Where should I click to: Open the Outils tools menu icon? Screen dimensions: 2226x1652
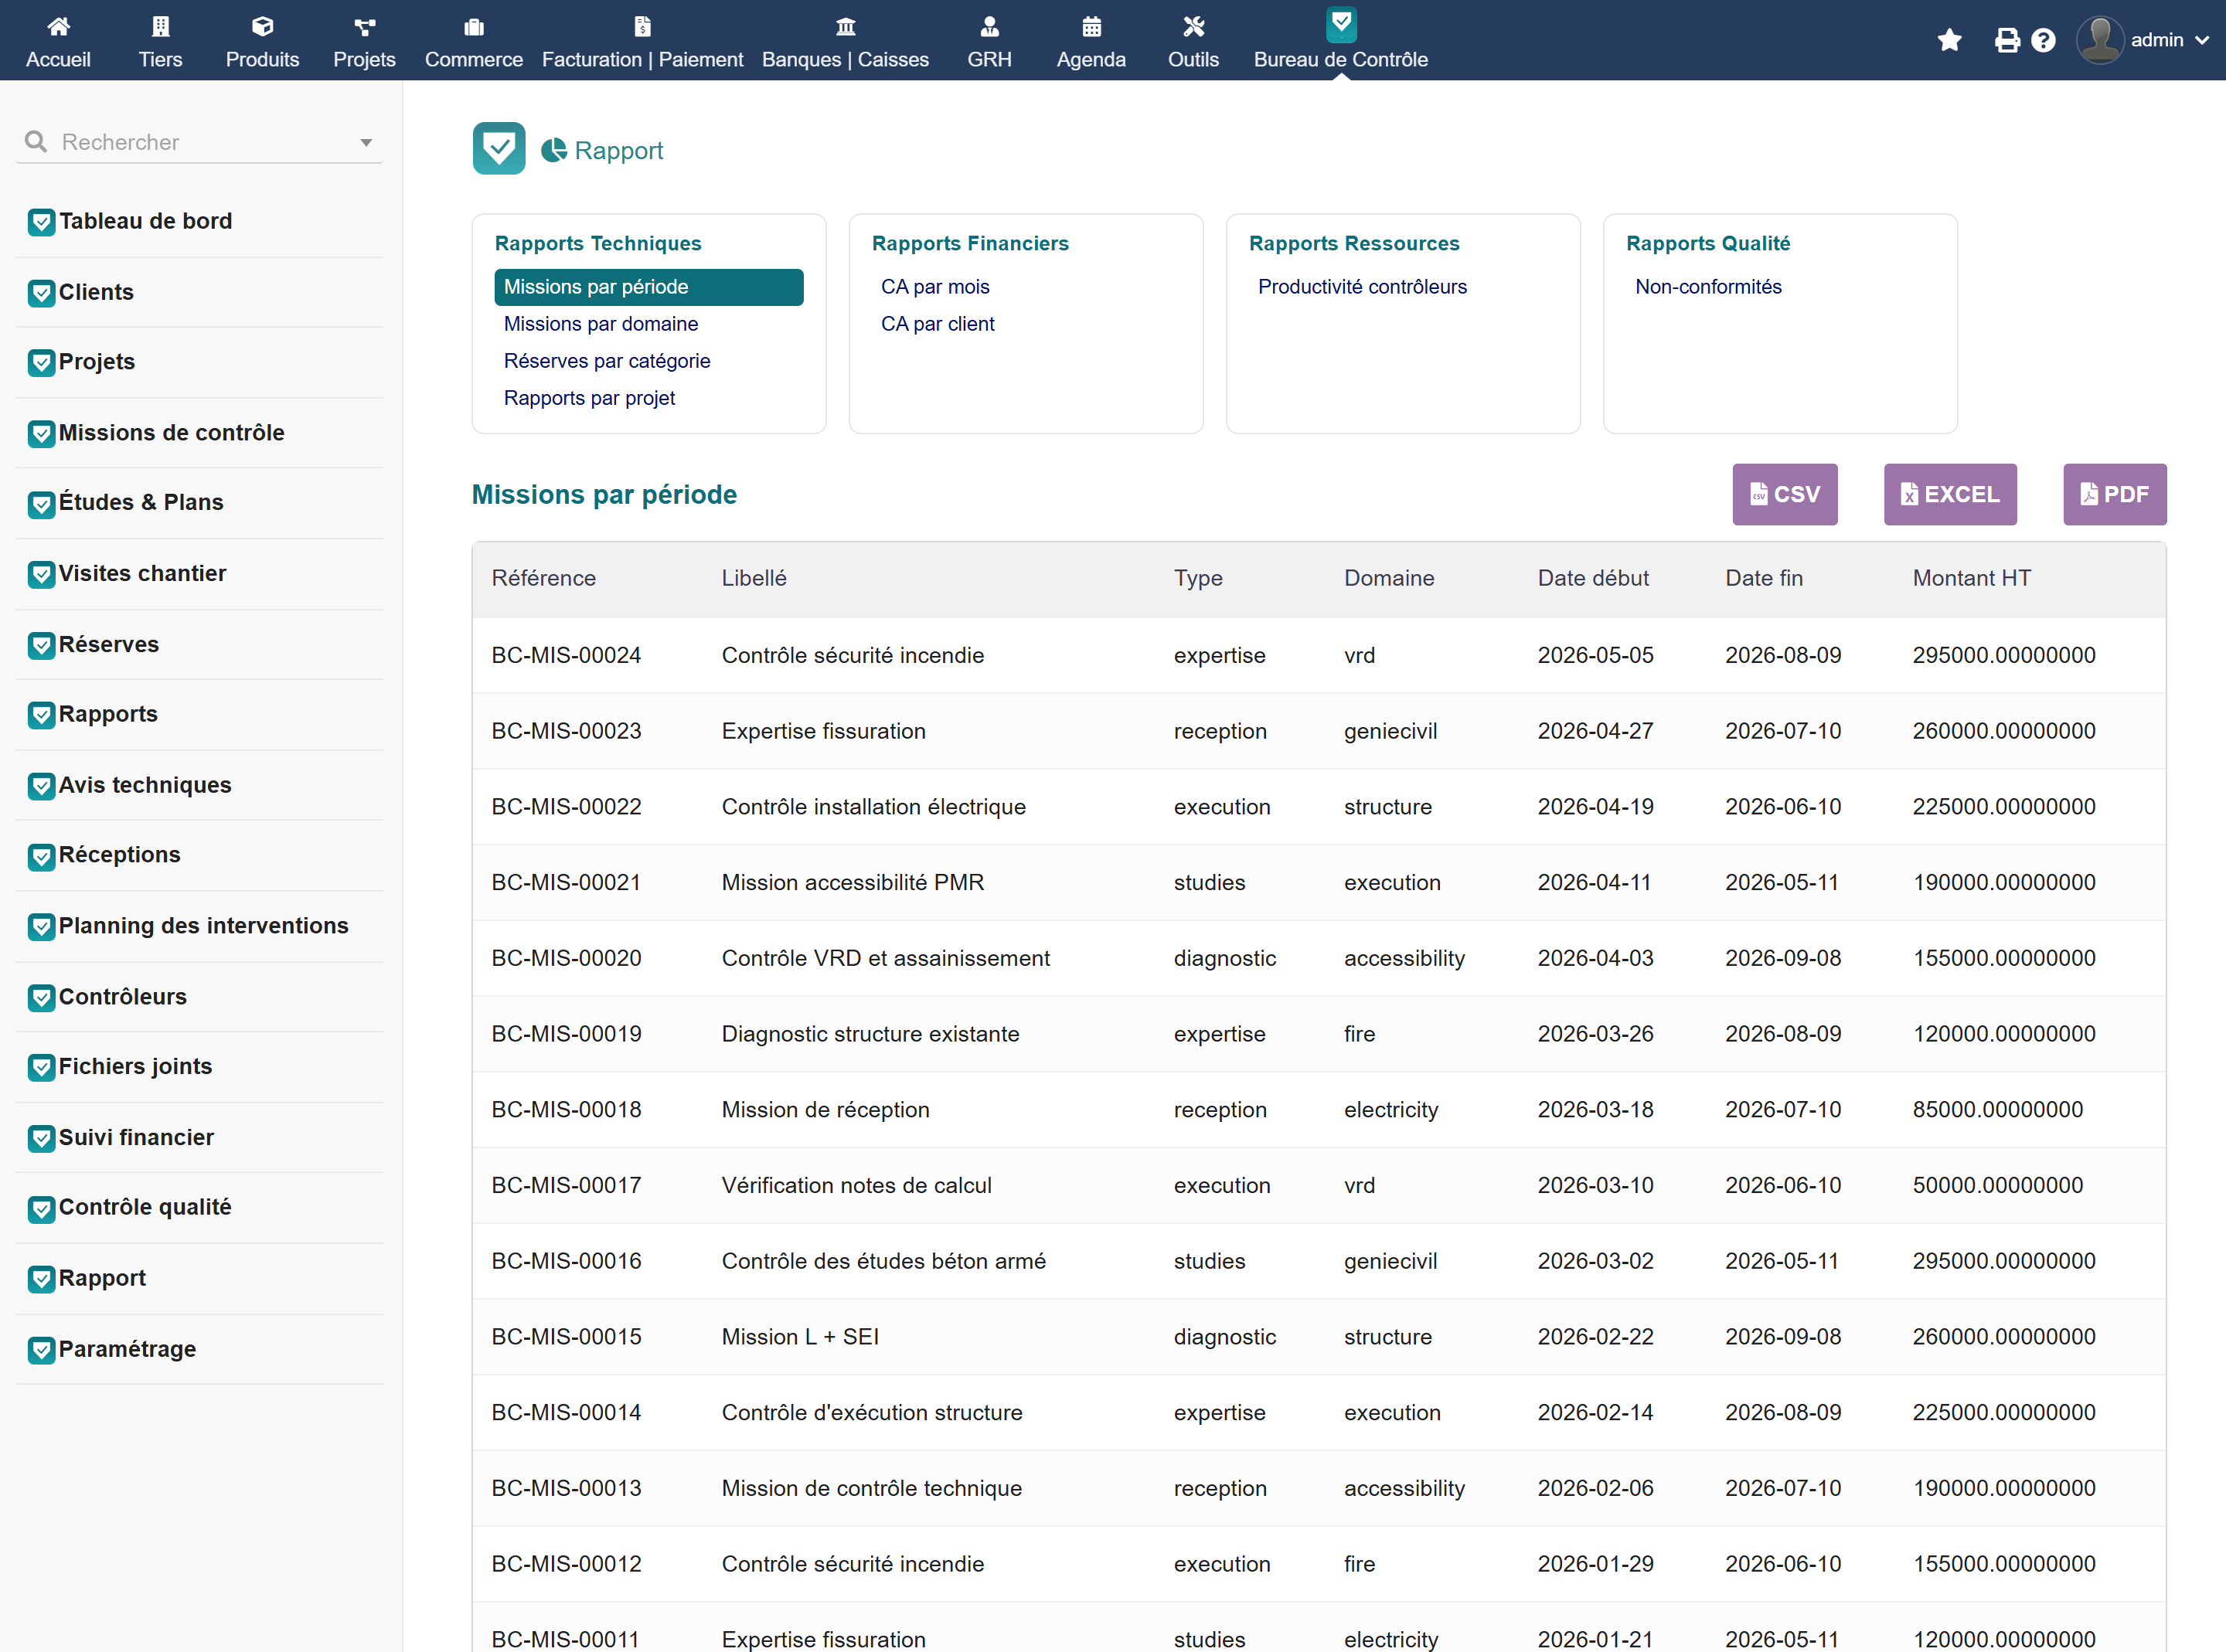(x=1193, y=26)
